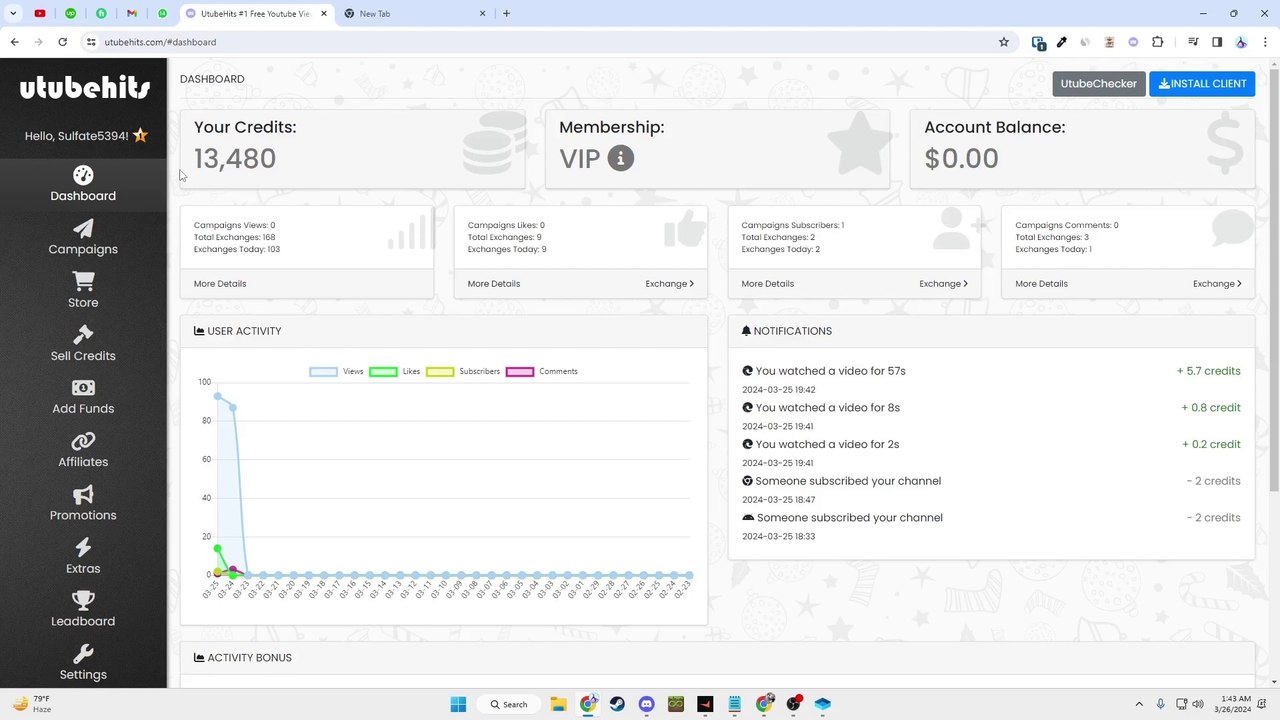Toggle Subscribers series in chart legend
1280x720 pixels.
[x=463, y=372]
